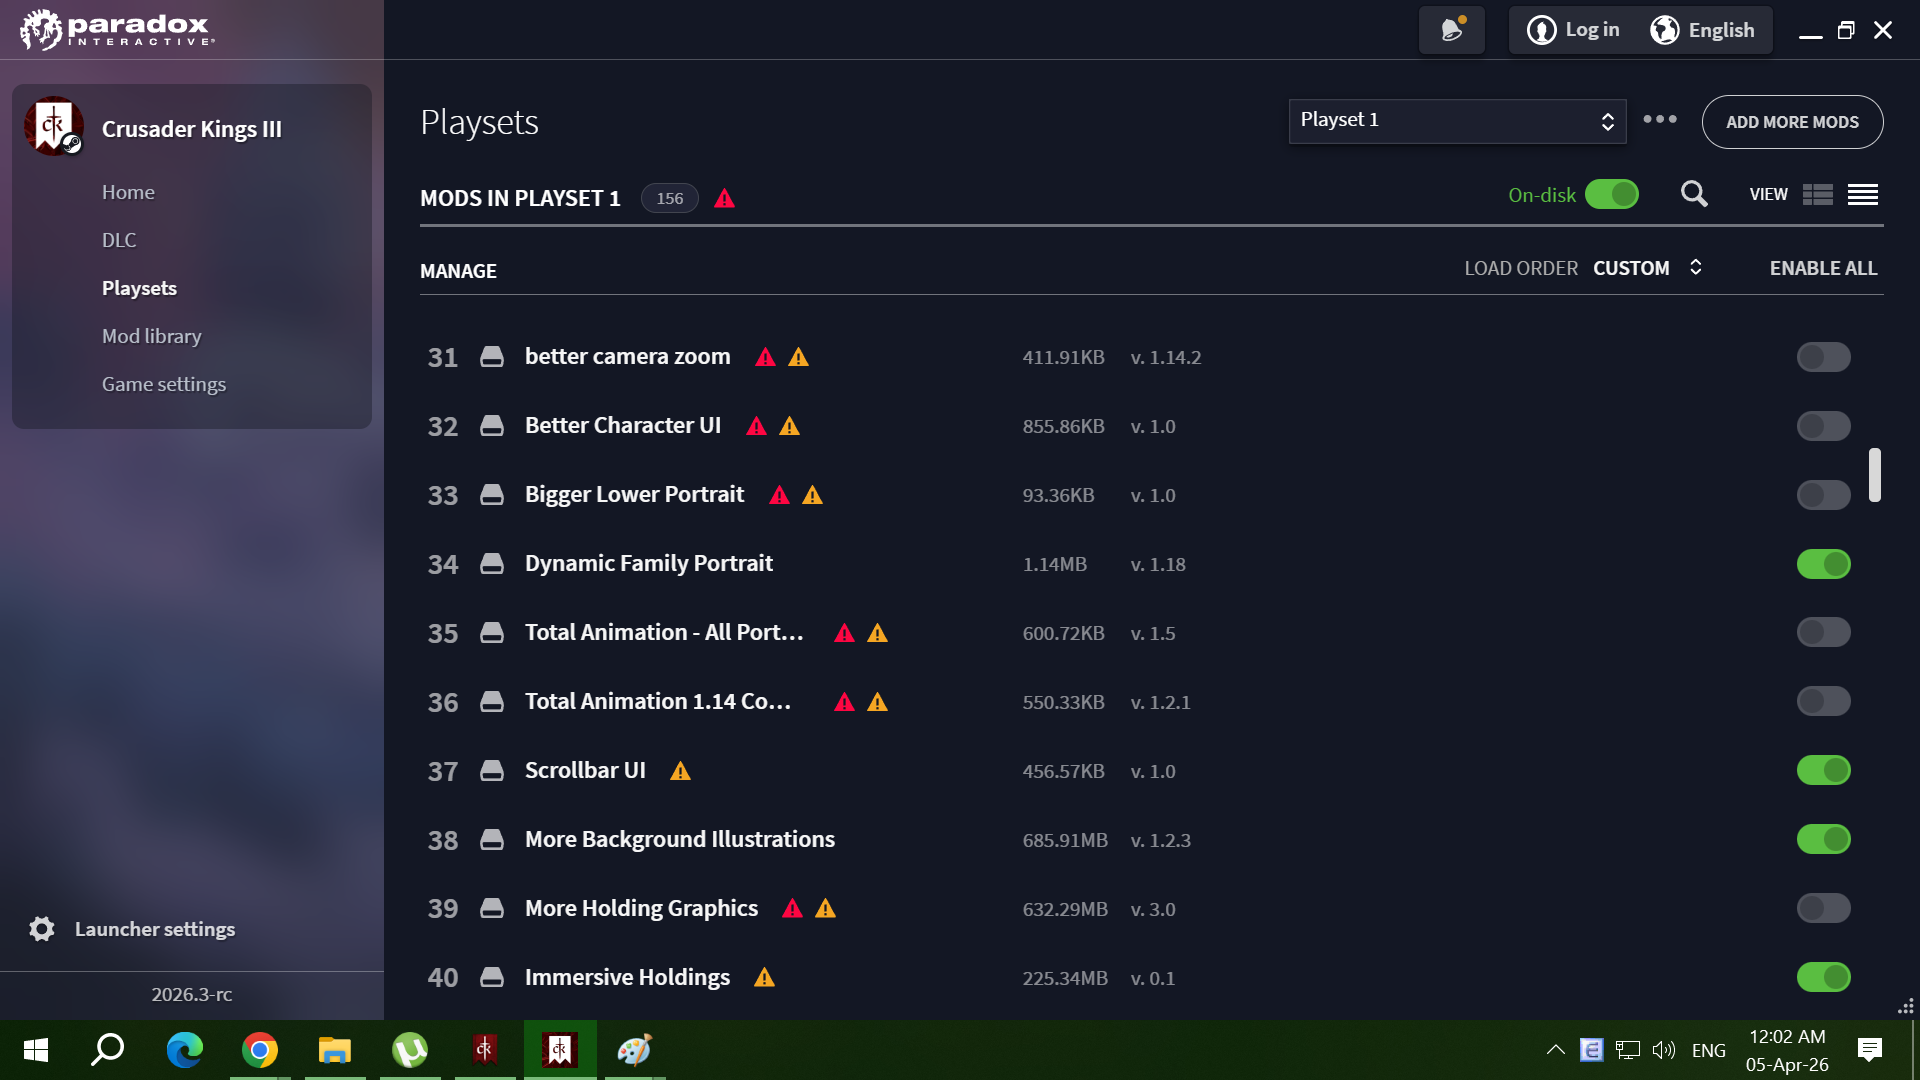Click yellow warning icon on Scrollbar UI
This screenshot has height=1080, width=1920.
(x=681, y=771)
